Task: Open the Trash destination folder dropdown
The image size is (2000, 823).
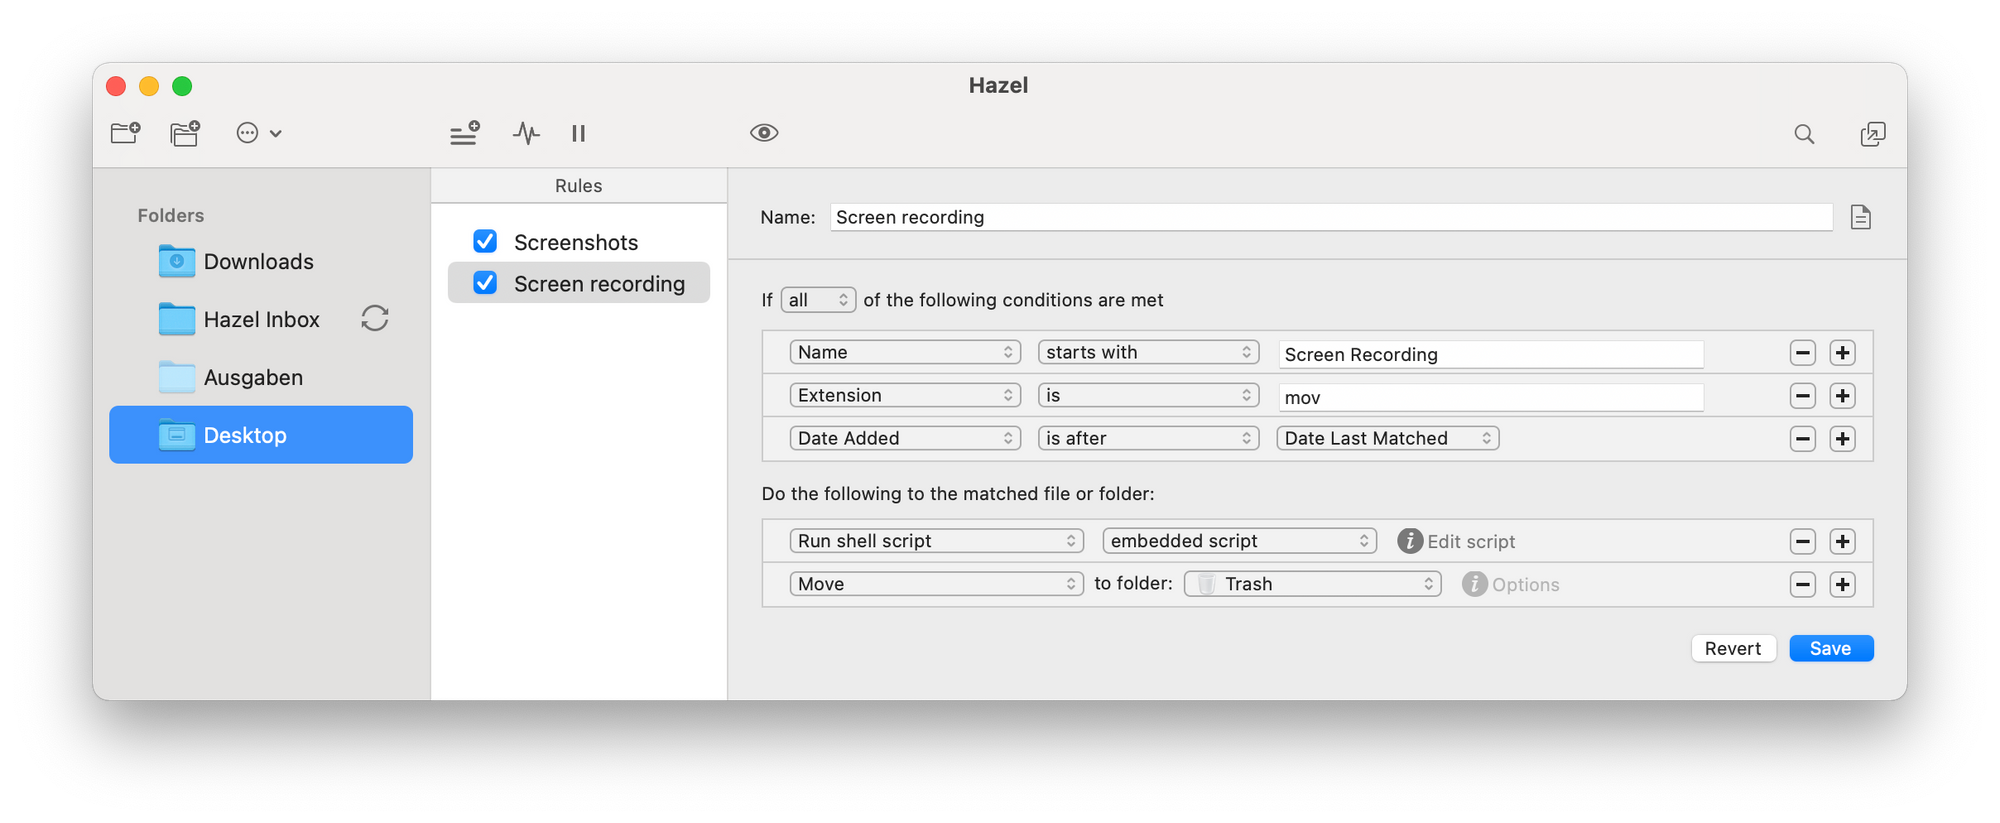Action: click(x=1312, y=584)
